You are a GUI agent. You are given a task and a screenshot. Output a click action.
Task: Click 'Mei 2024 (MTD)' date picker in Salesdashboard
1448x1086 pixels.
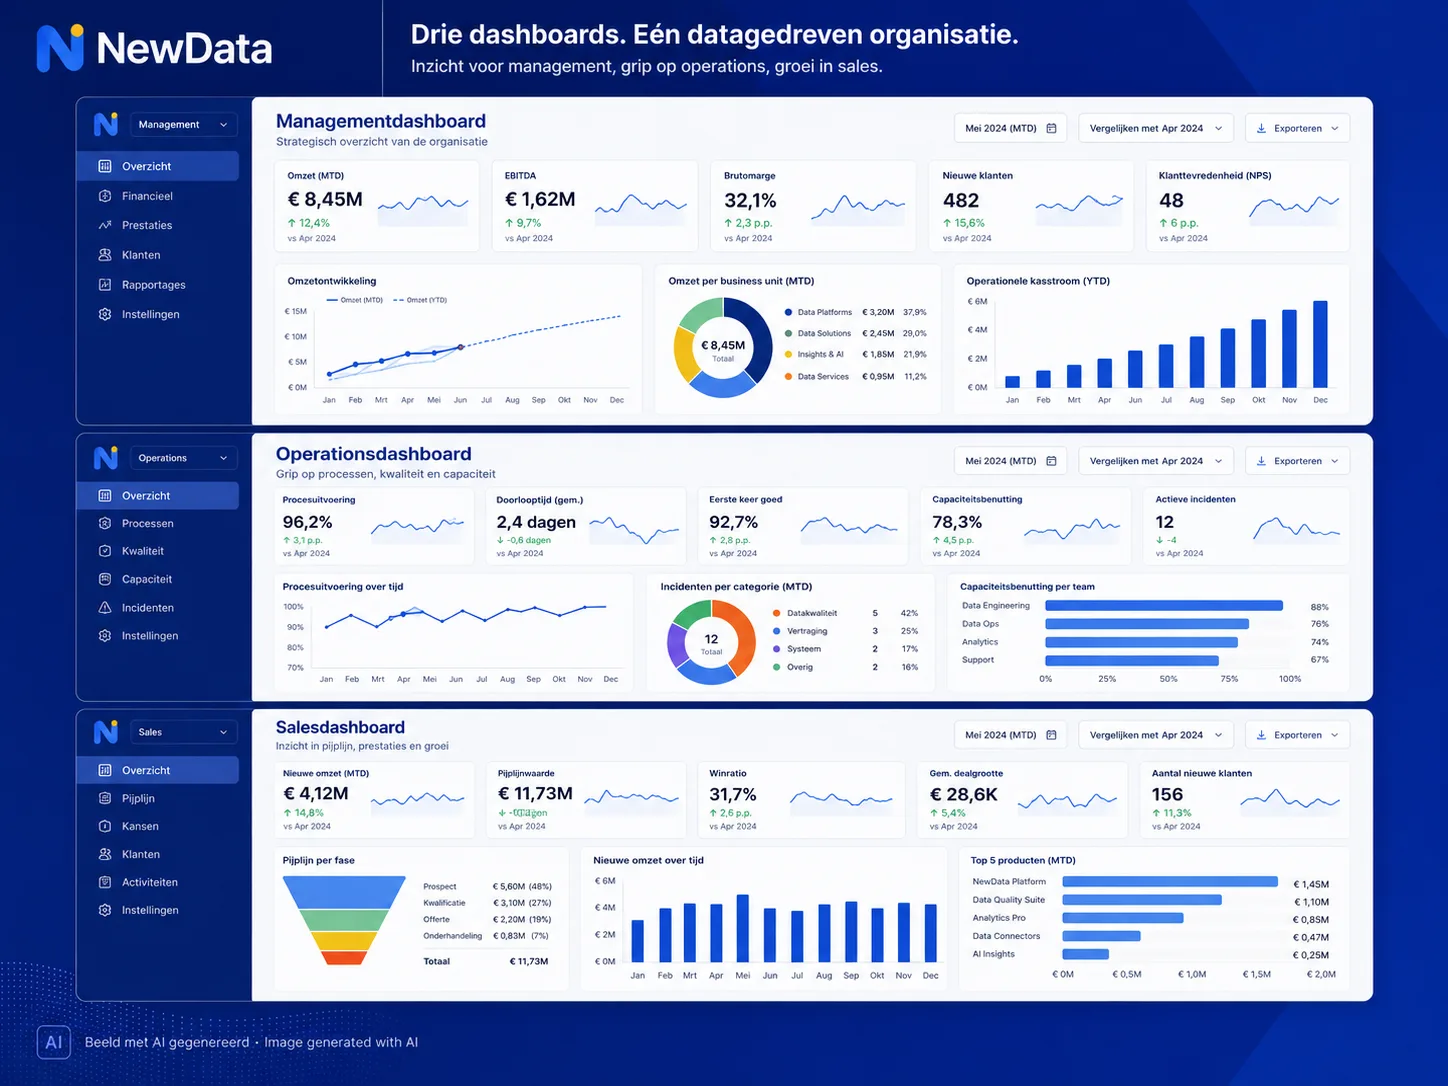1011,735
